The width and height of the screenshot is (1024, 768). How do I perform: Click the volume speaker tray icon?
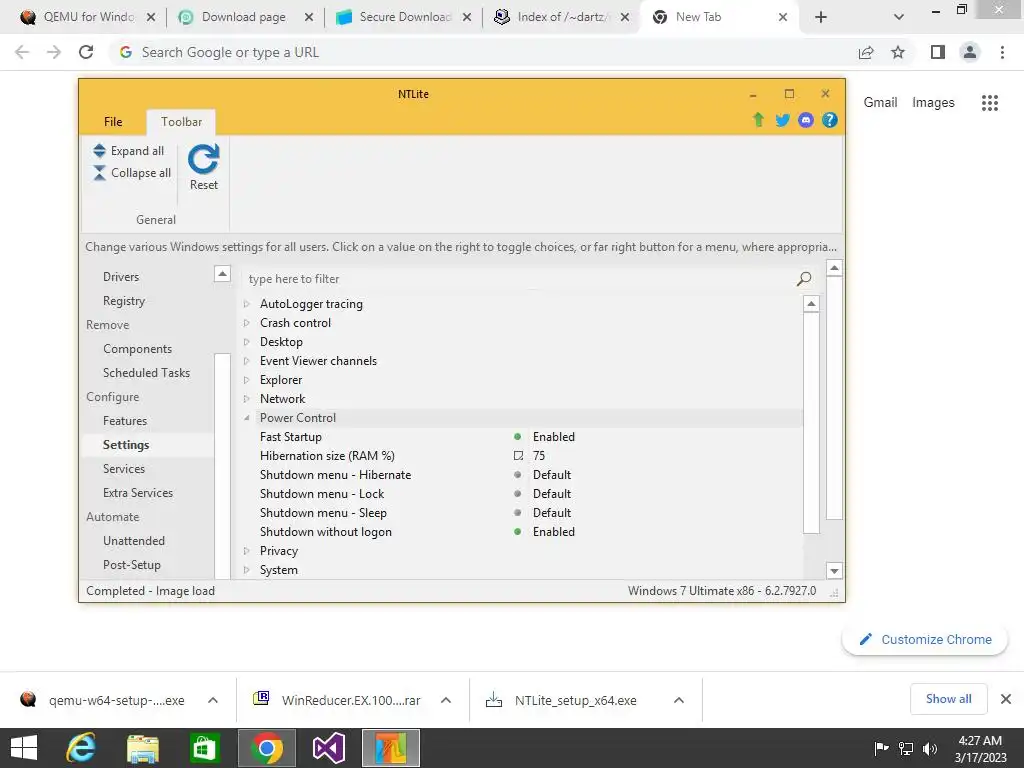(x=929, y=749)
